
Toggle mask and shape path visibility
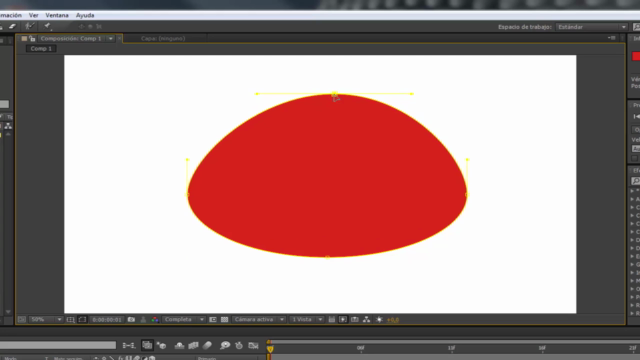[x=82, y=320]
